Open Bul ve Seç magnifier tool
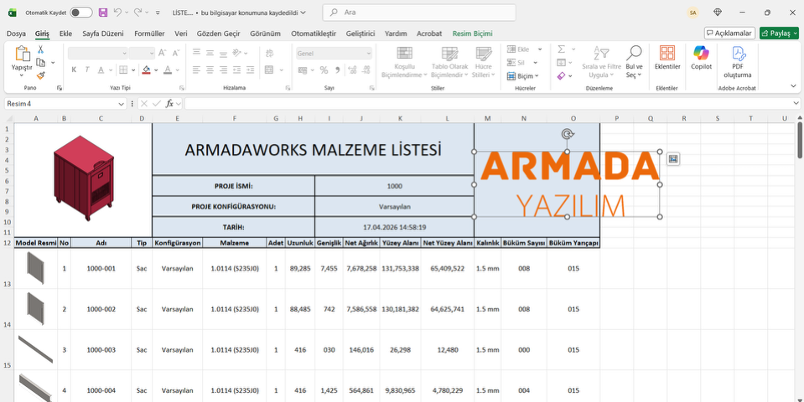 coord(634,52)
